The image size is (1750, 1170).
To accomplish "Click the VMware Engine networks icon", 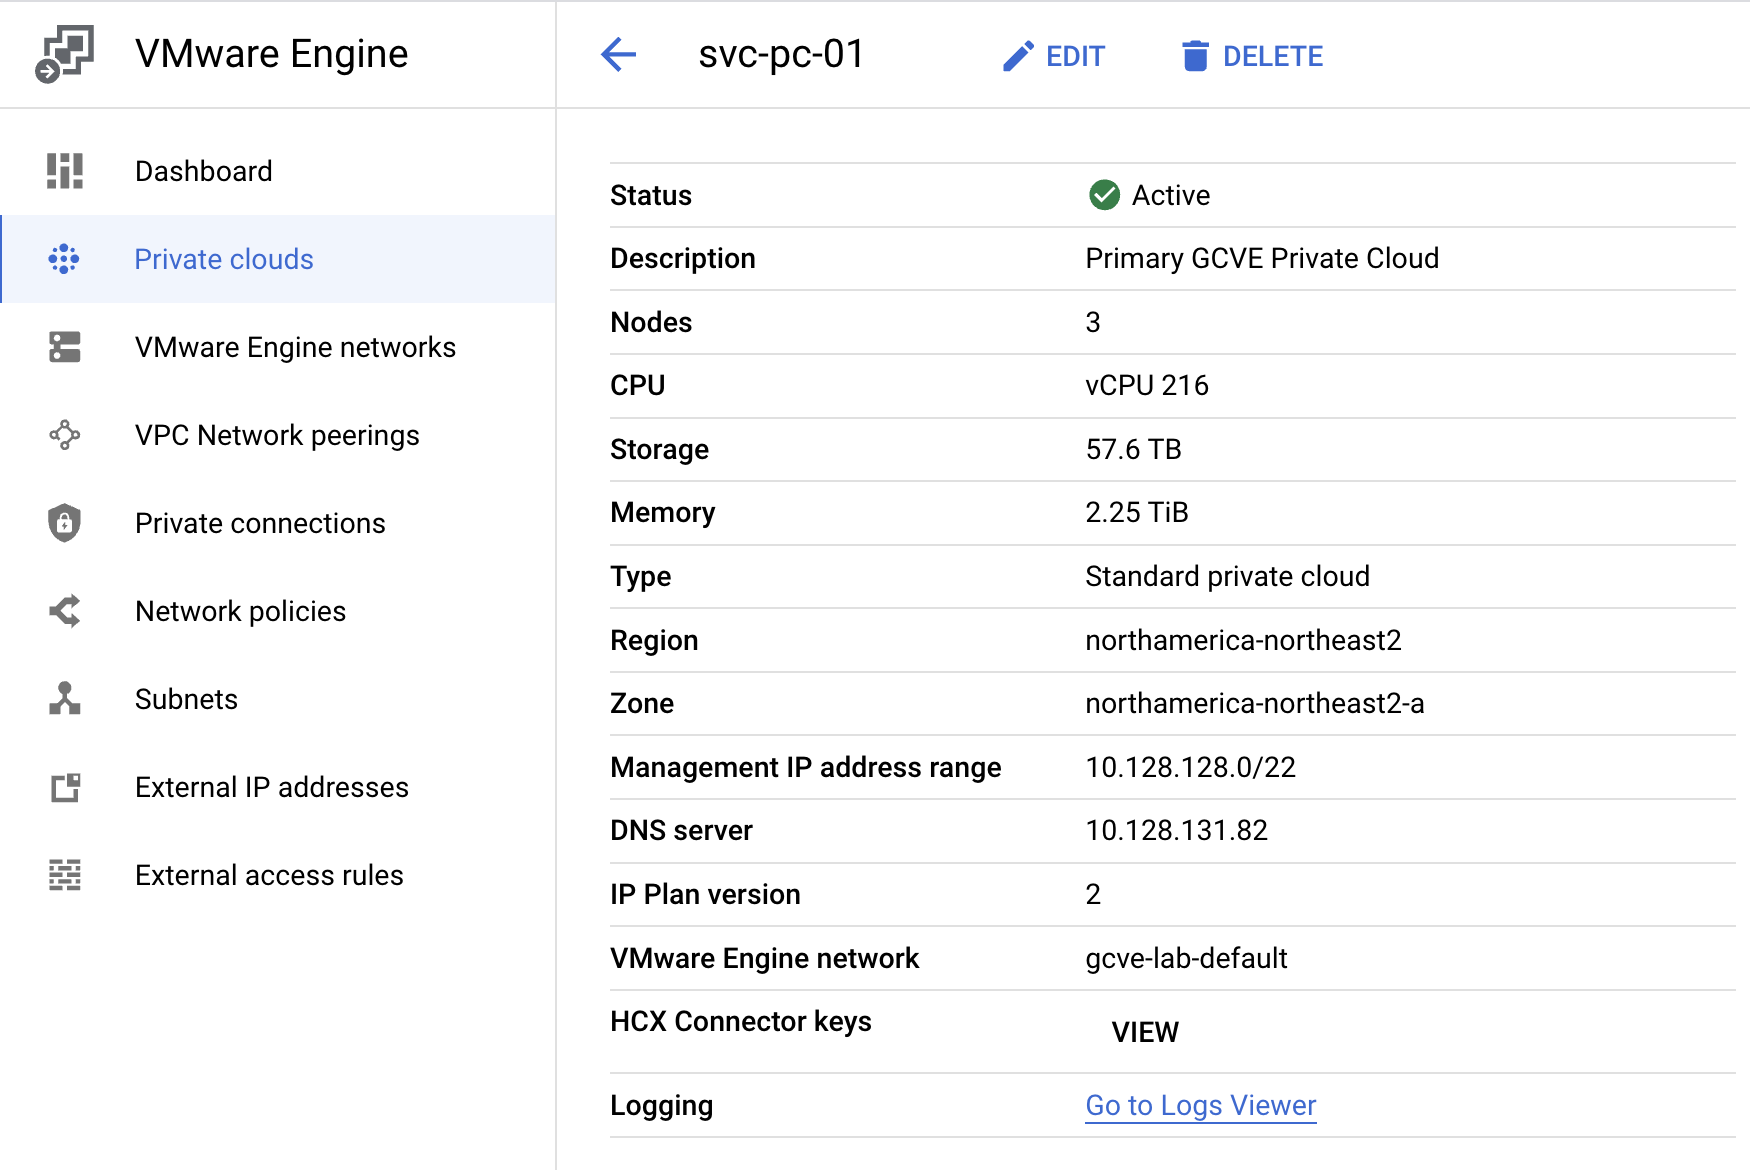I will click(x=65, y=347).
